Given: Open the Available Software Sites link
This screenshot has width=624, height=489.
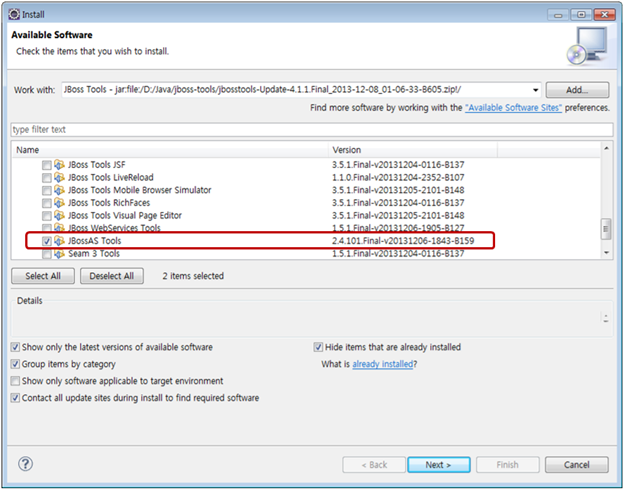Looking at the screenshot, I should (x=513, y=108).
